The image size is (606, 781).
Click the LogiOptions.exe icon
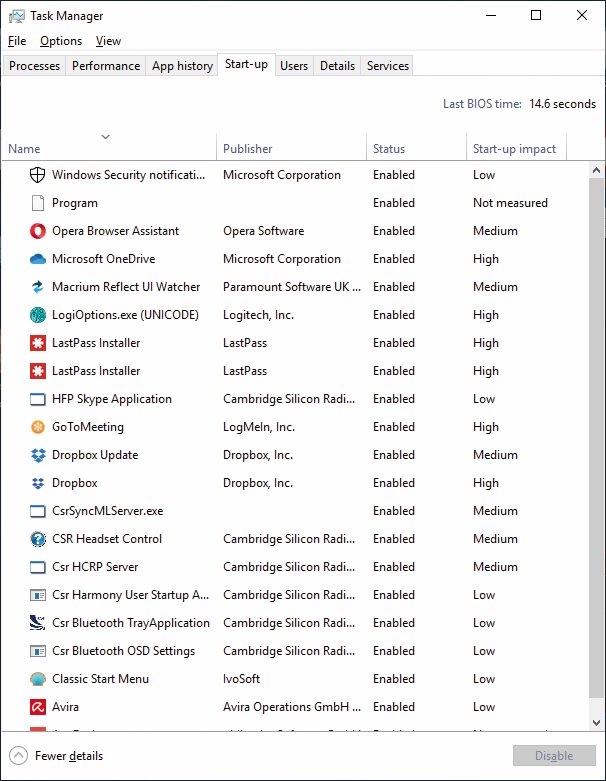click(x=37, y=315)
